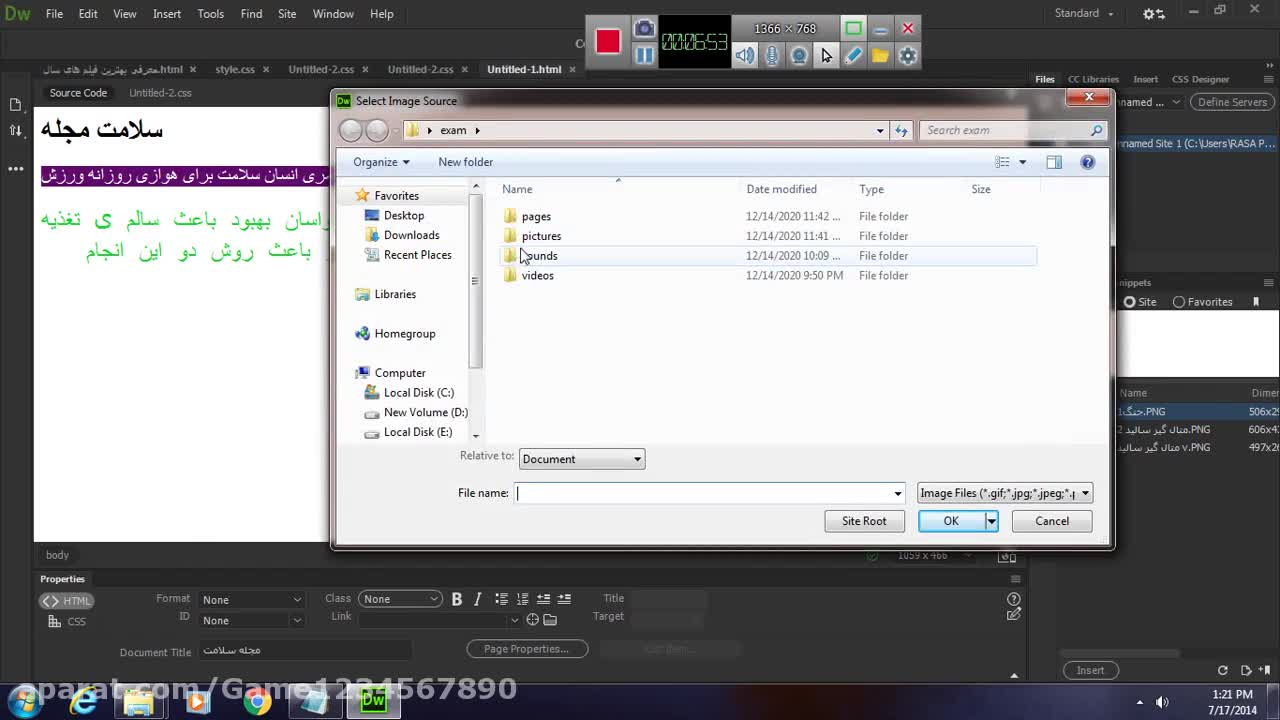The height and width of the screenshot is (720, 1280).
Task: Open the pictures folder
Action: pos(541,236)
